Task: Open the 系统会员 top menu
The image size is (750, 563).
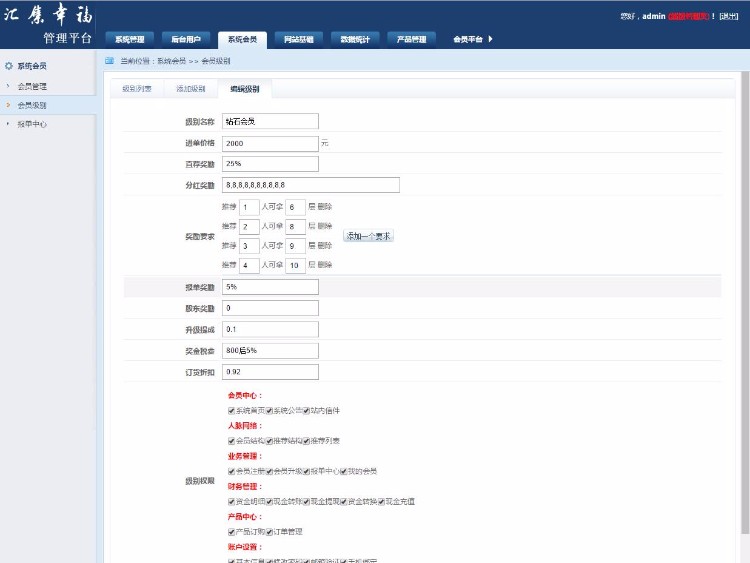Action: pyautogui.click(x=243, y=39)
